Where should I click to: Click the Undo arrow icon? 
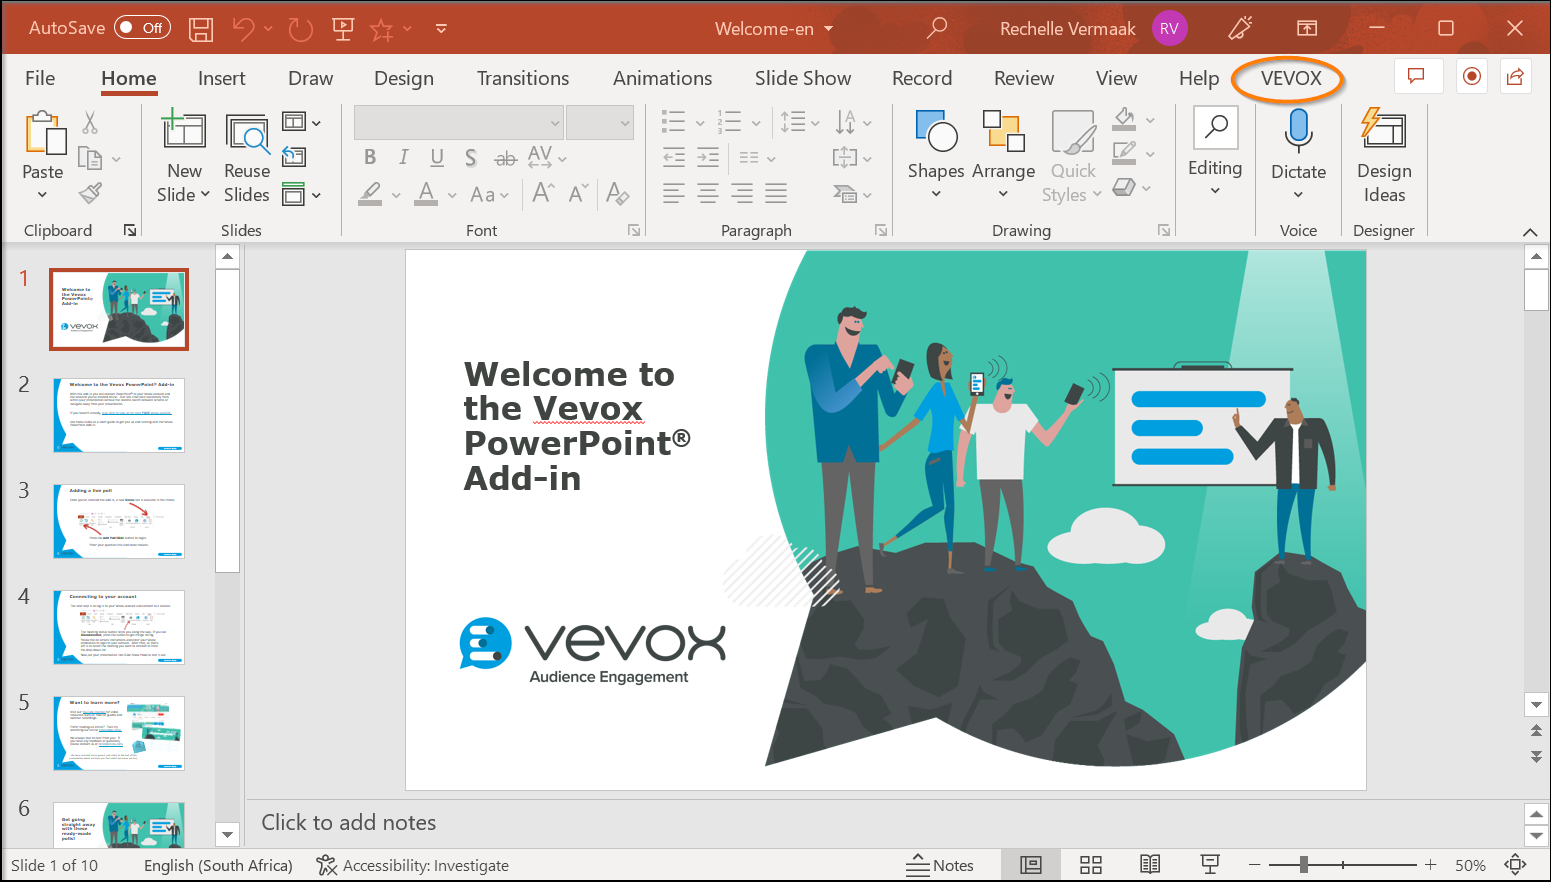click(243, 29)
